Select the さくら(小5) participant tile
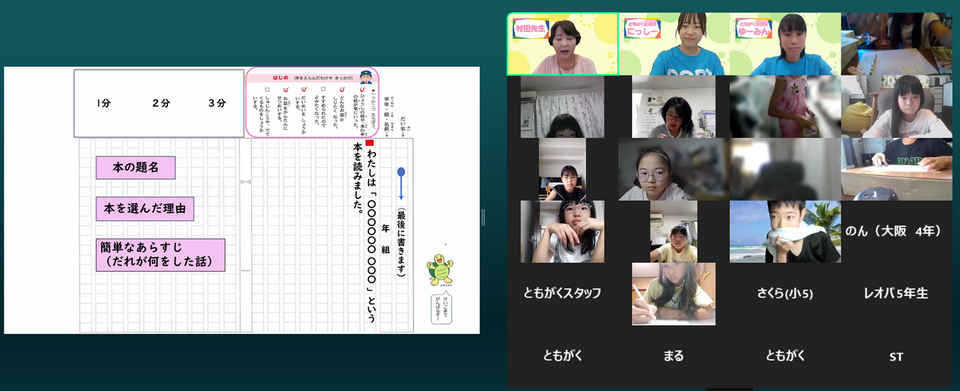This screenshot has height=391, width=960. (x=785, y=294)
